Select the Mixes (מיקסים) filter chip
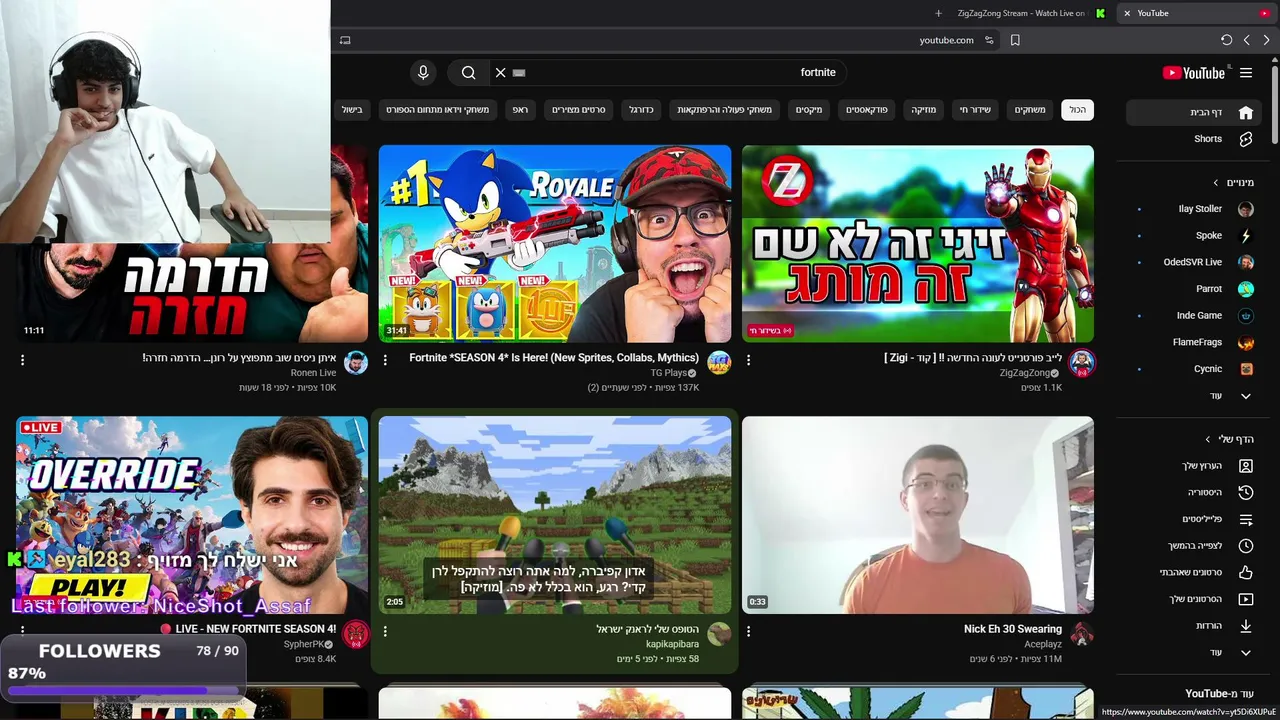 pyautogui.click(x=809, y=110)
